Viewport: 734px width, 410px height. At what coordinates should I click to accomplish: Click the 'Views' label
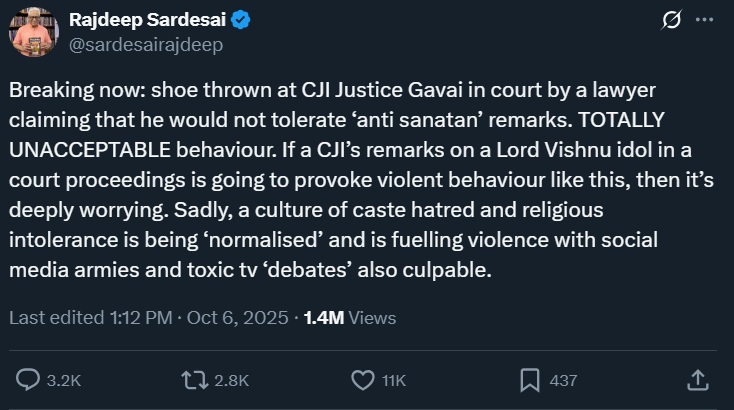[372, 317]
